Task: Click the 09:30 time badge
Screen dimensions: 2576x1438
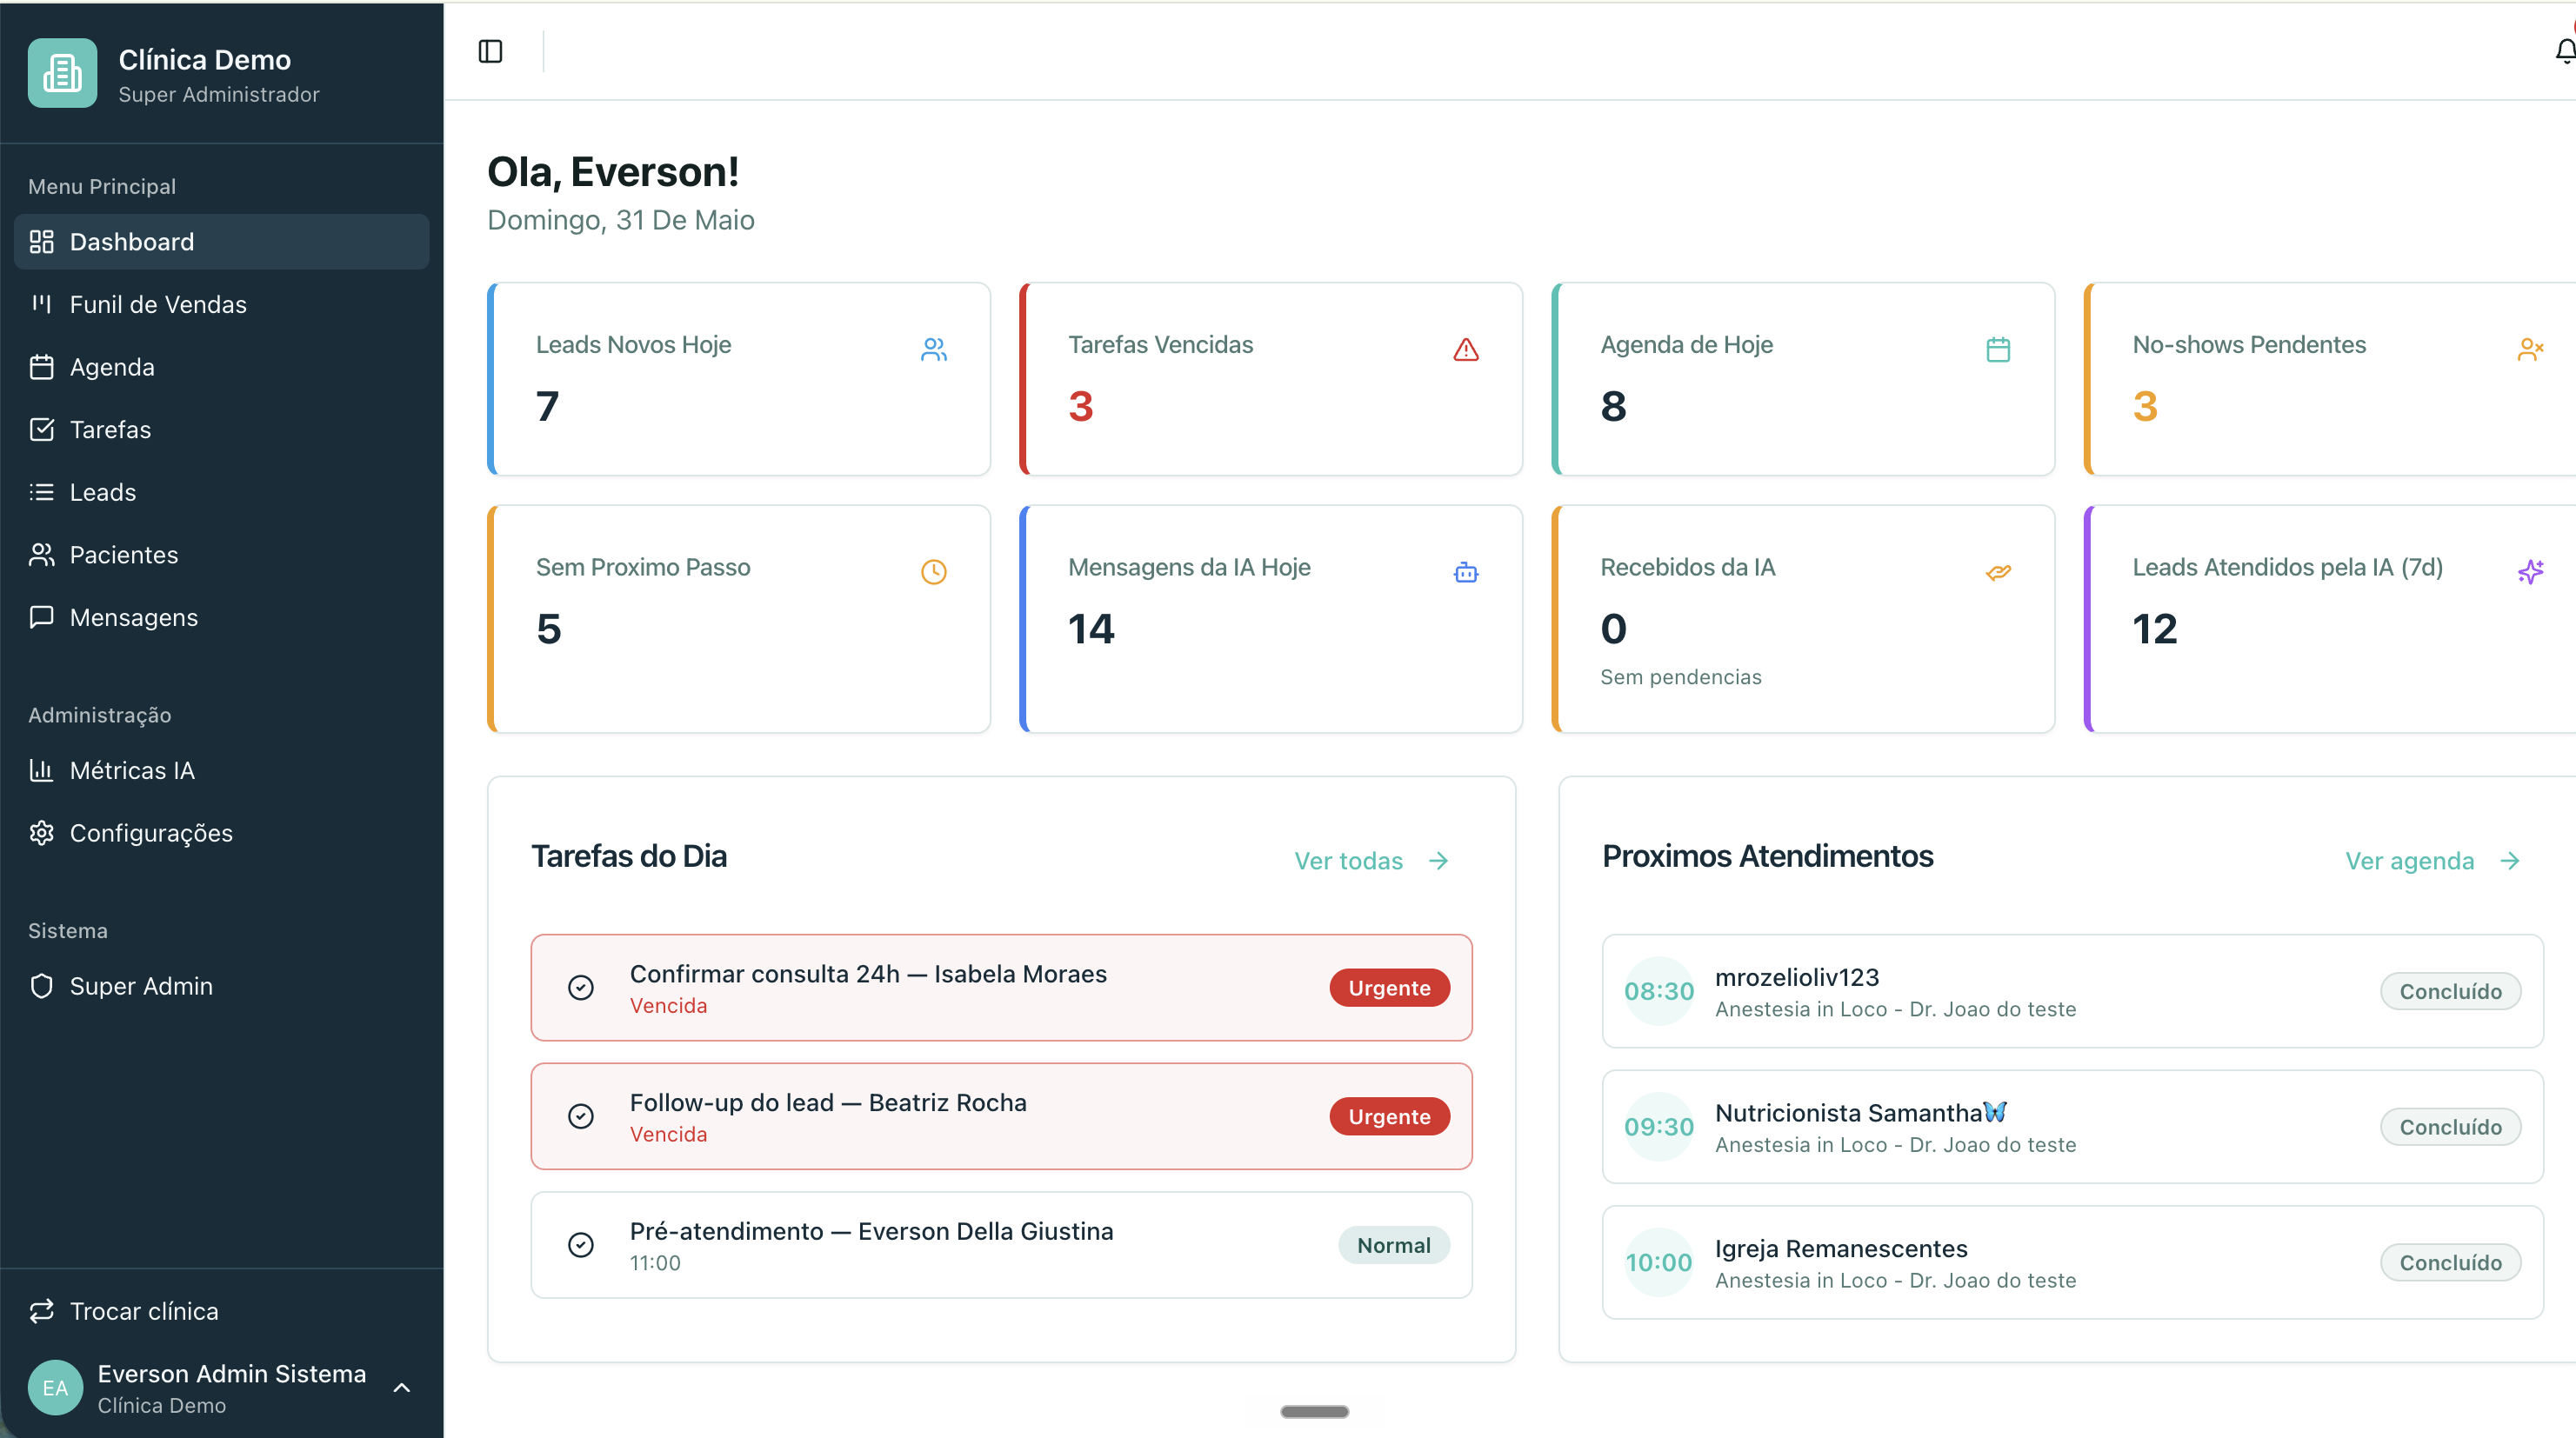Action: point(1659,1127)
